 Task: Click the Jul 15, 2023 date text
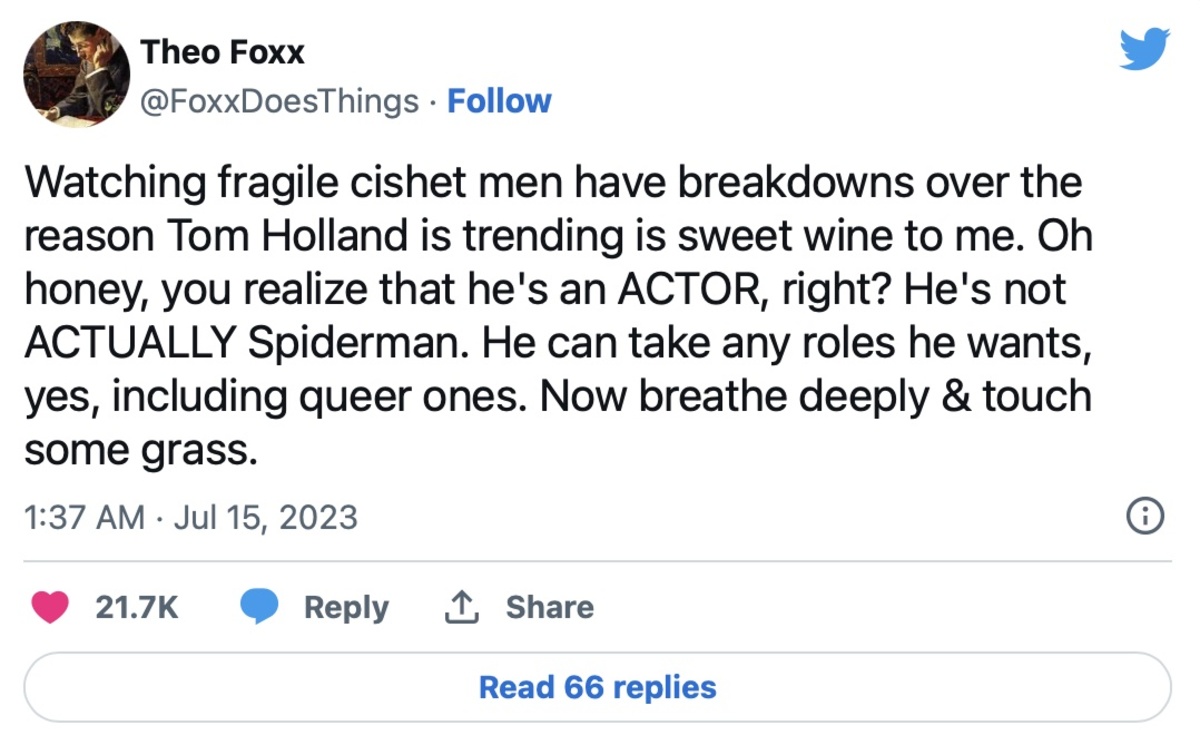[265, 517]
